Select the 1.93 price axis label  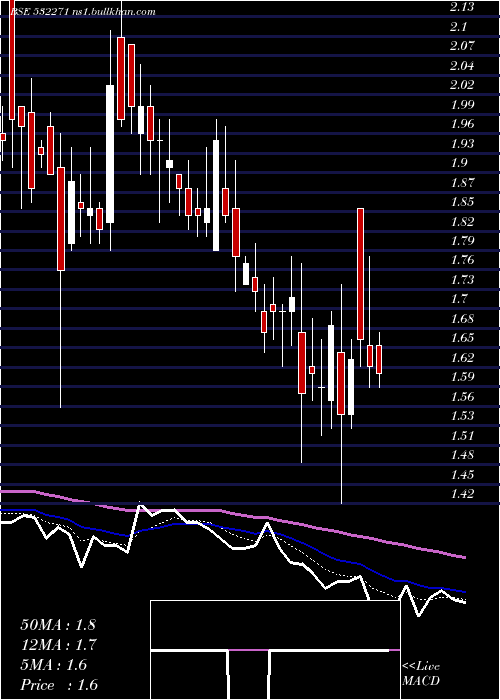(462, 143)
